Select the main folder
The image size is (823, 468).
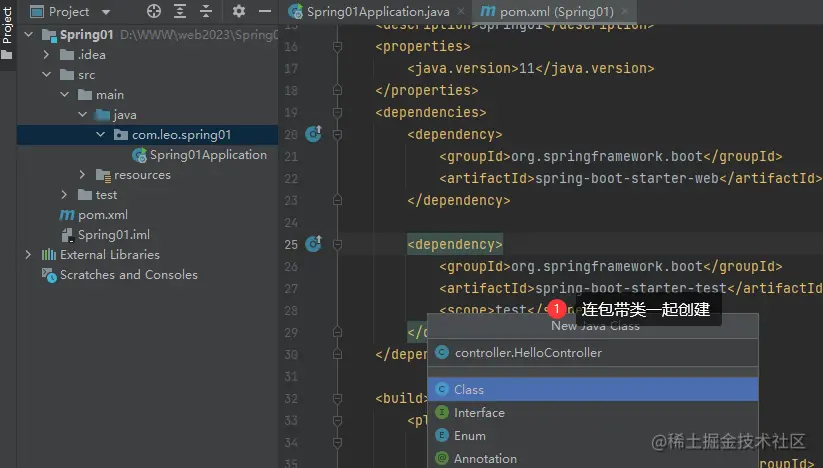coord(110,95)
